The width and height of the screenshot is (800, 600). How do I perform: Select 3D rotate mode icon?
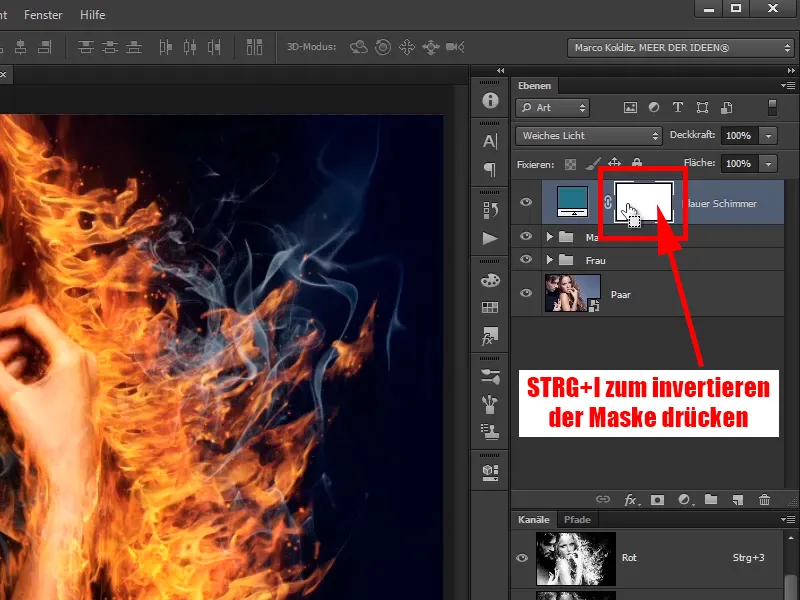point(359,47)
